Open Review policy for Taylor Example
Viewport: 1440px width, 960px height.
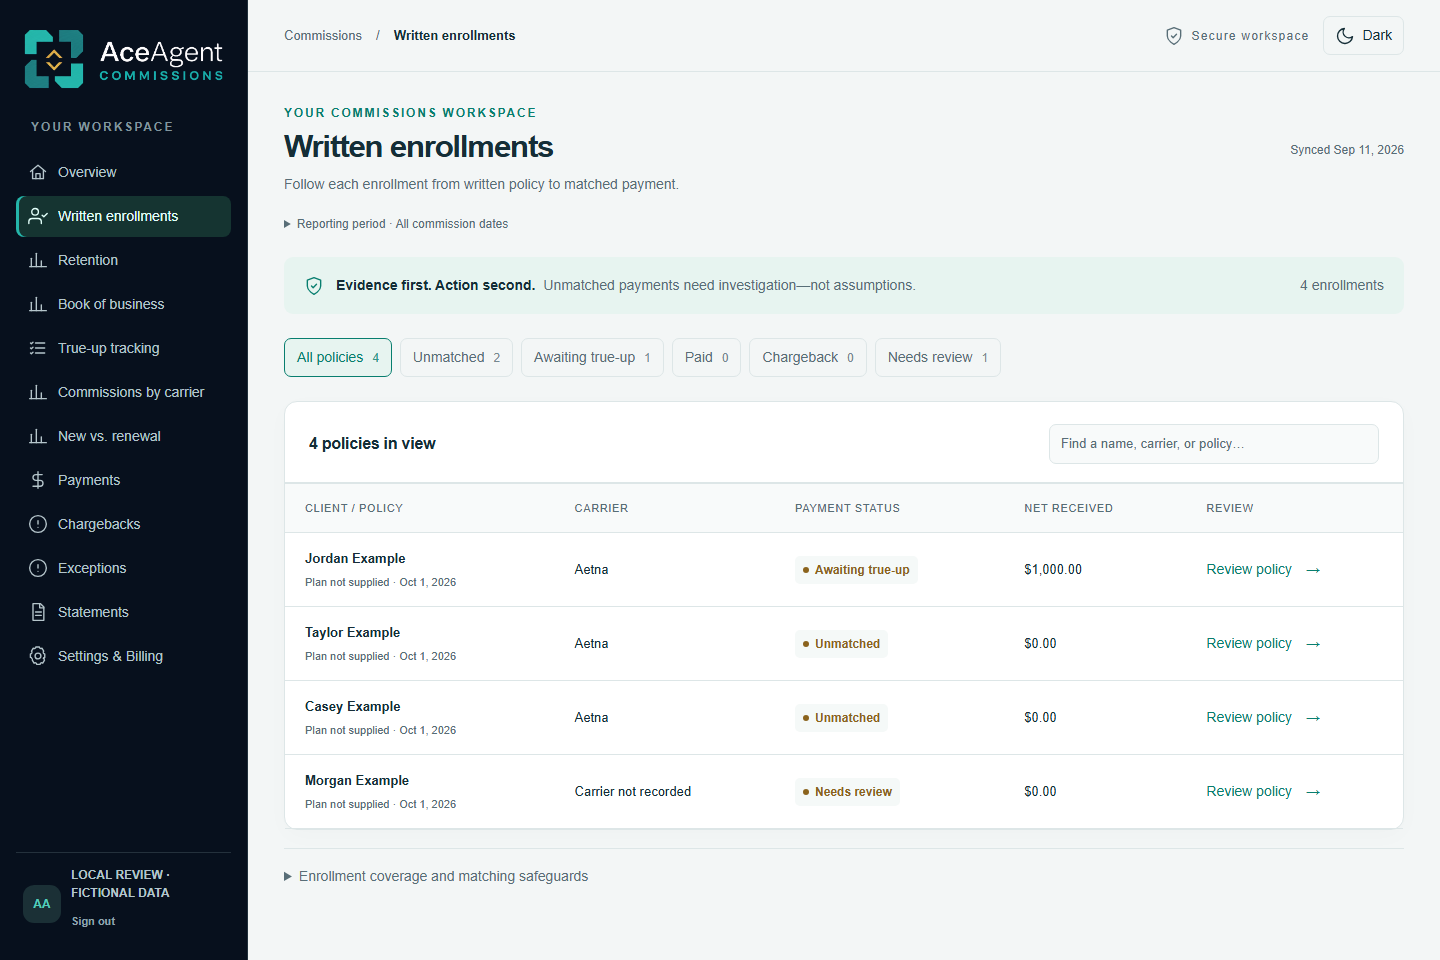point(1263,644)
